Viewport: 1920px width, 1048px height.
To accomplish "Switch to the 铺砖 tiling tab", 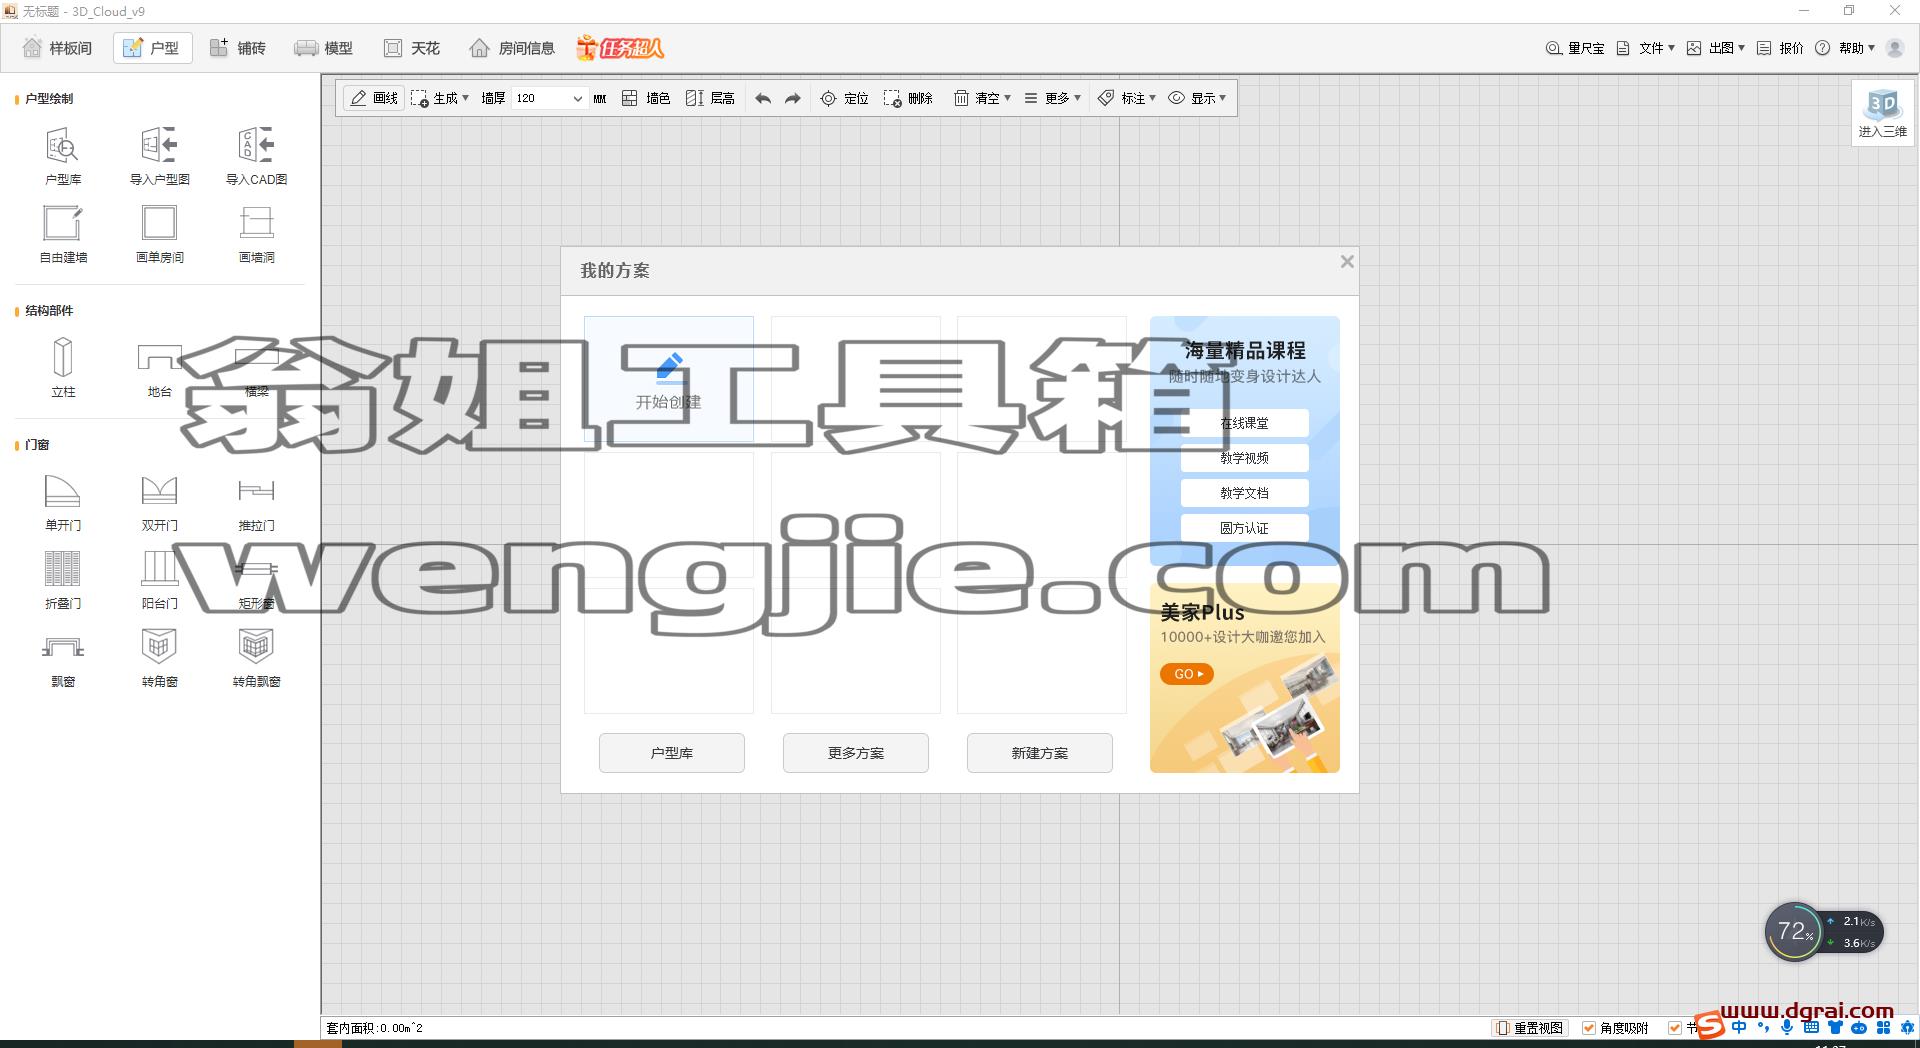I will [x=238, y=48].
